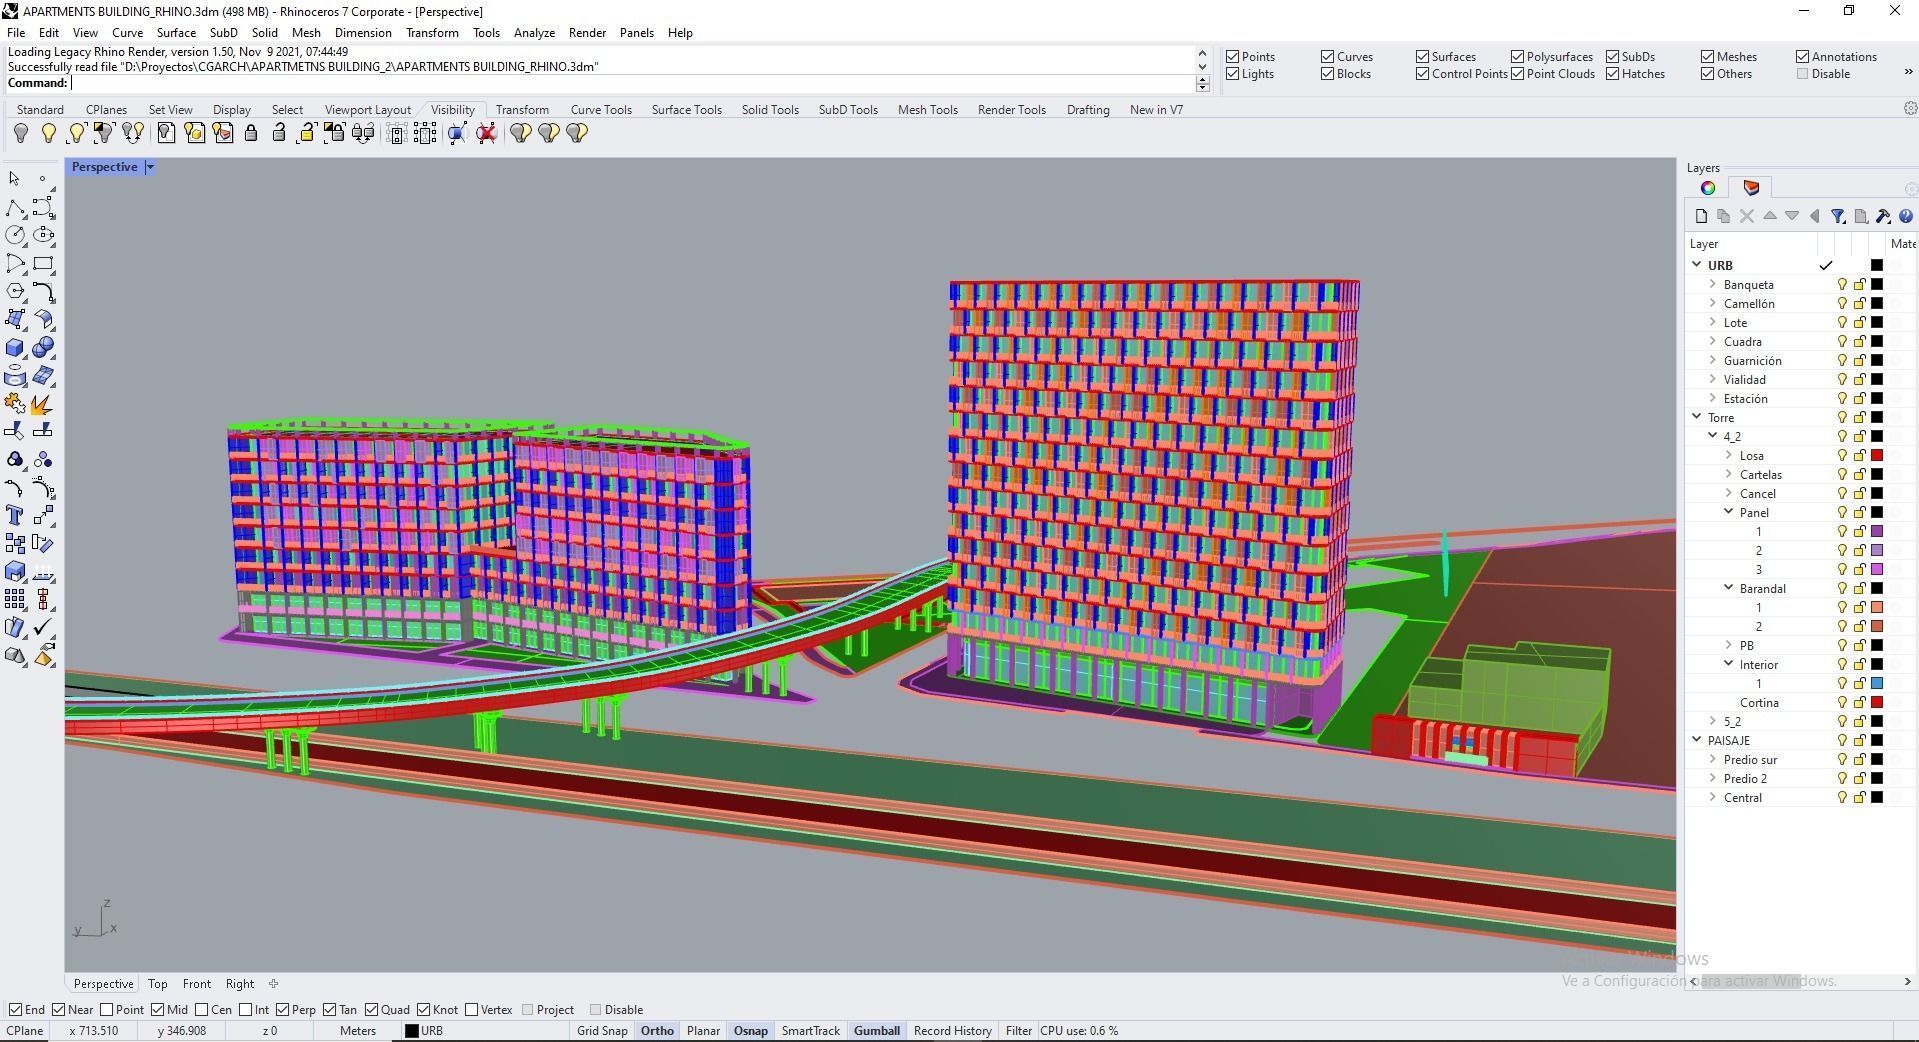Select the Circle tool in left sidebar
Viewport: 1919px width, 1042px height.
(15, 235)
